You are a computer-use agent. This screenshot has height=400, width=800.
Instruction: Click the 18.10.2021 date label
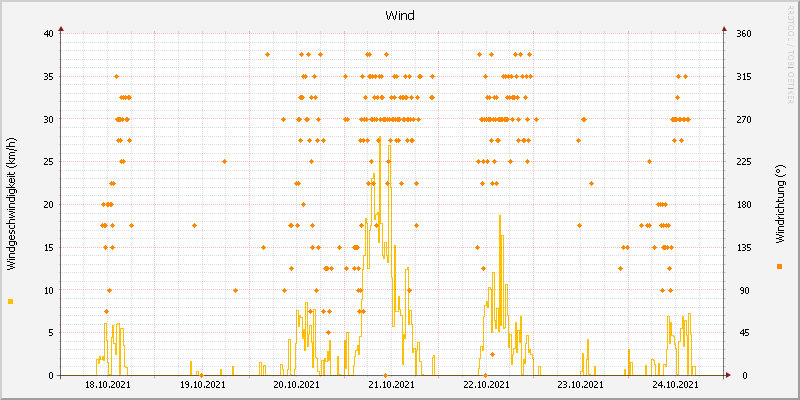(108, 385)
